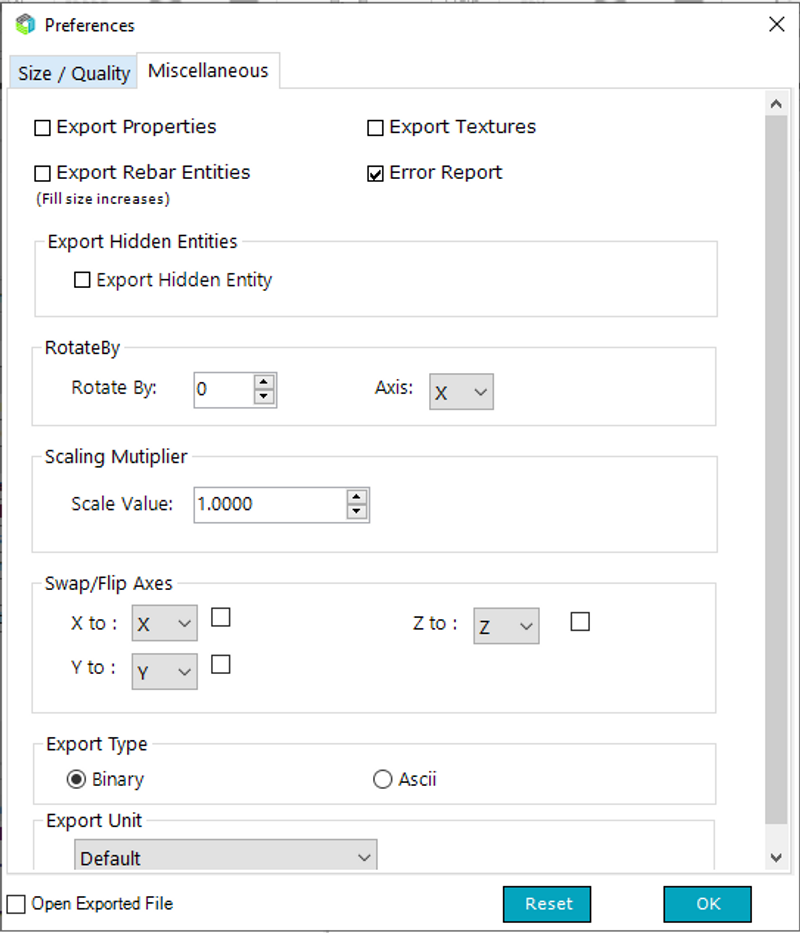
Task: Enable the Export Properties checkbox
Action: point(42,128)
